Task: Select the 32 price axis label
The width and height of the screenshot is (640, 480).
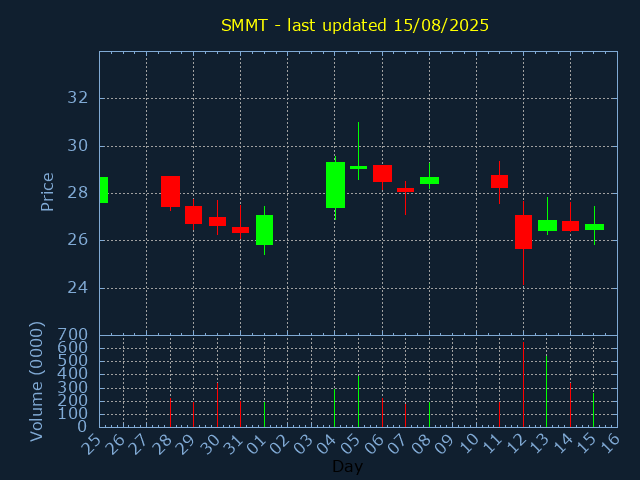Action: coord(78,98)
